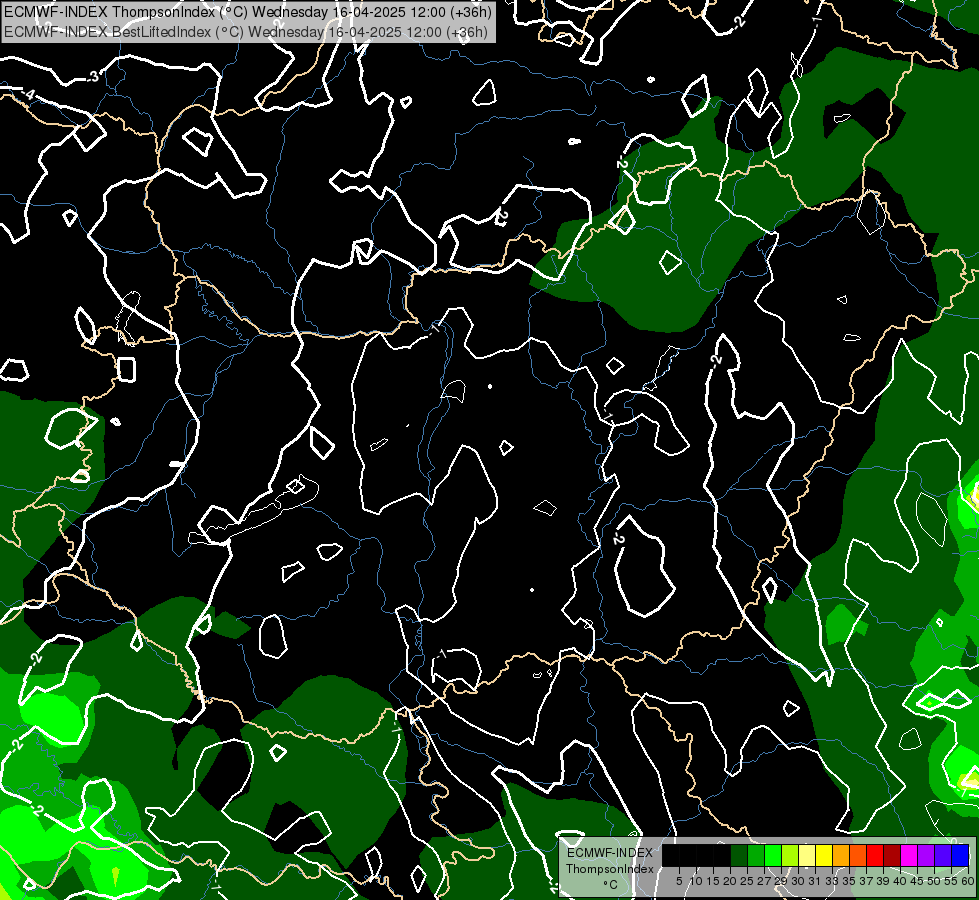Select the yellow 31–33 legend swatch

824,855
